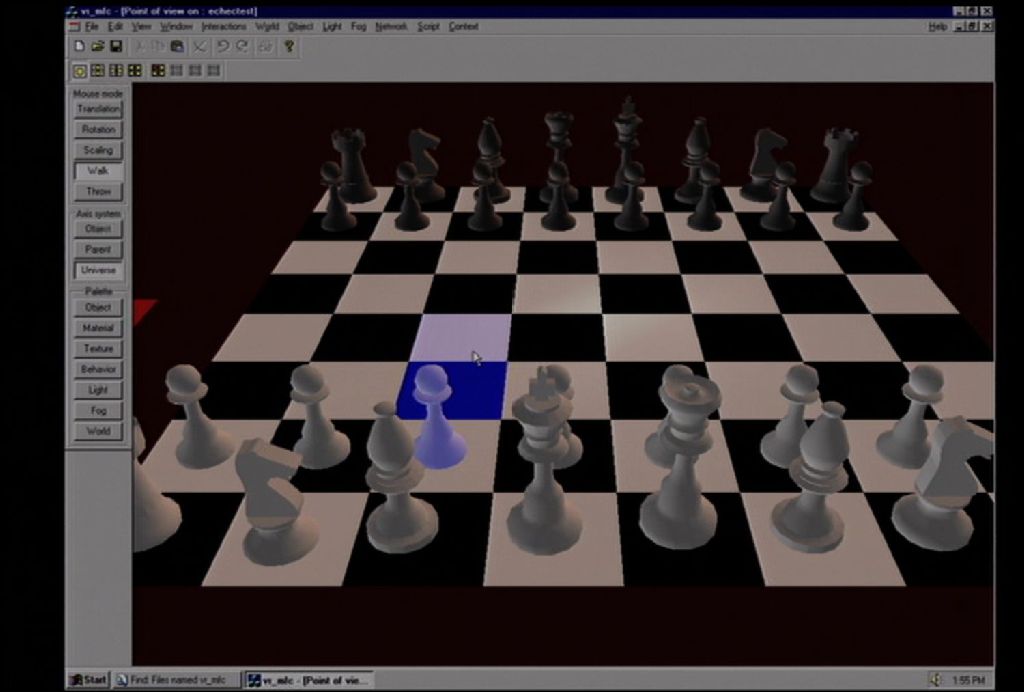Open the Texture palette
The height and width of the screenshot is (692, 1024).
pos(98,349)
